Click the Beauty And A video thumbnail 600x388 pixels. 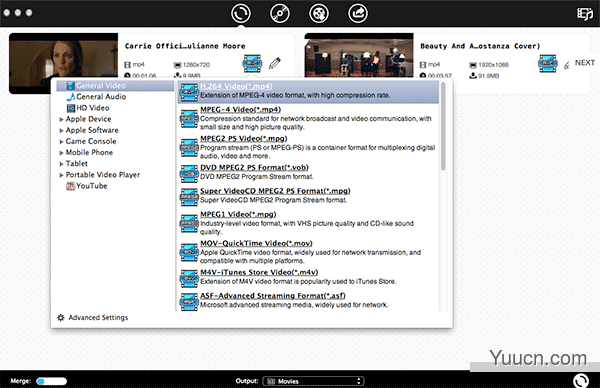[359, 55]
